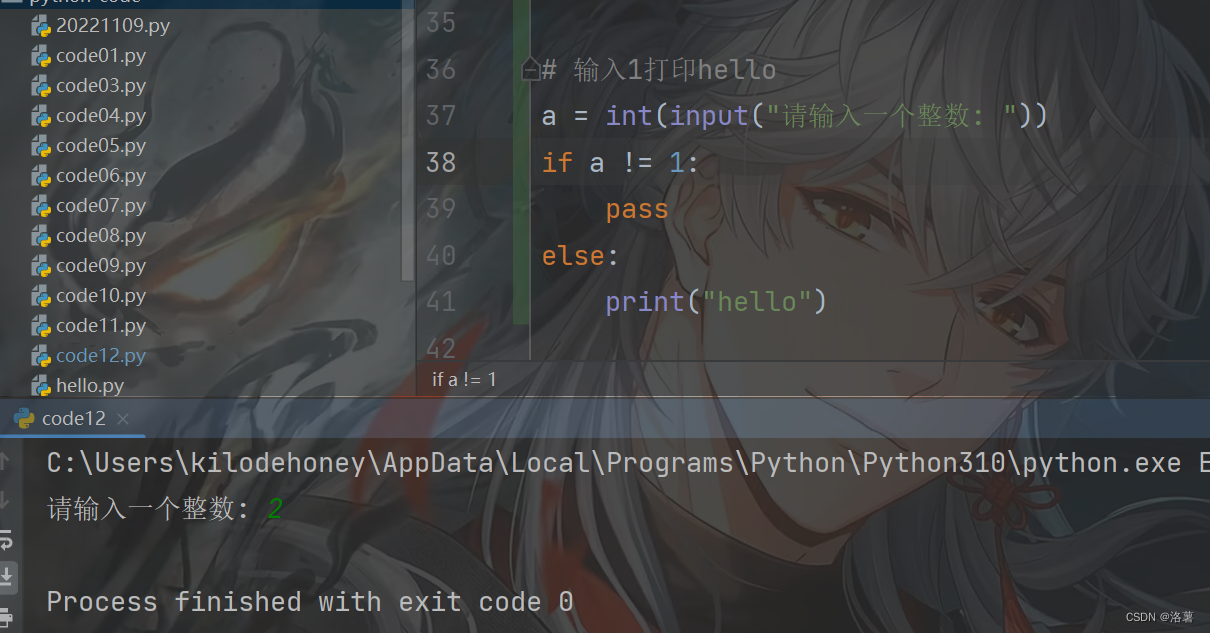This screenshot has width=1210, height=633.
Task: Open the highlighted code12.py file
Action: tap(101, 356)
